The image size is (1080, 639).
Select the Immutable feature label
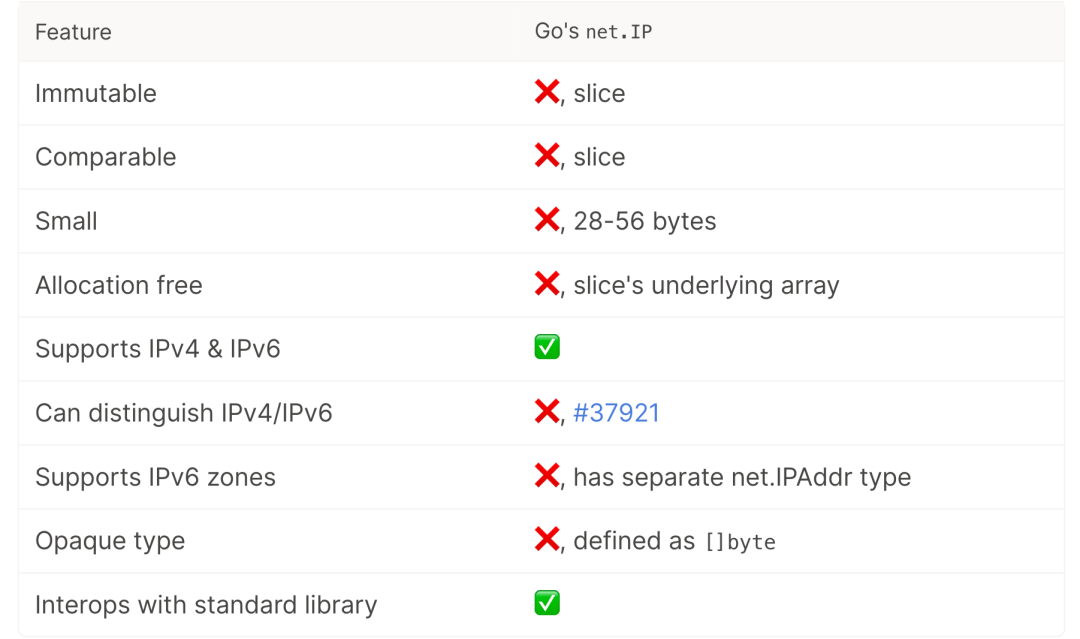click(x=96, y=93)
